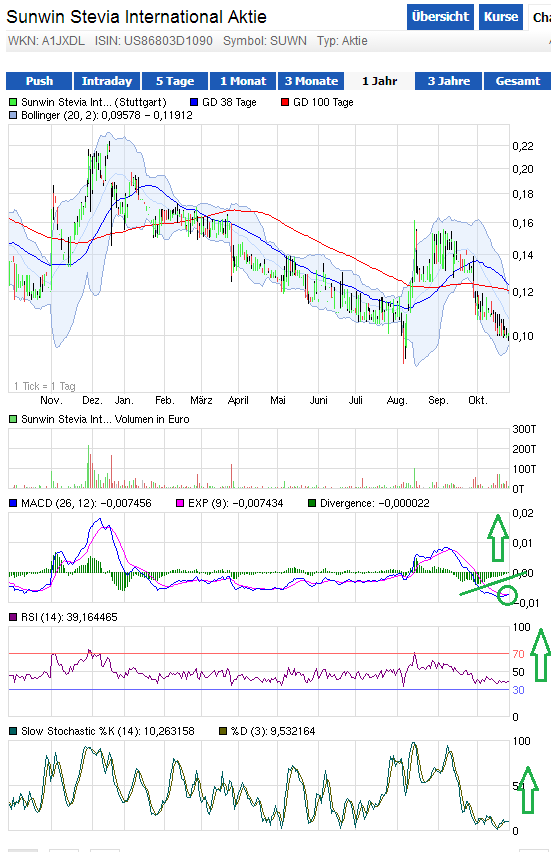Click the WKN: A1JXDL text
551x852 pixels.
click(46, 41)
